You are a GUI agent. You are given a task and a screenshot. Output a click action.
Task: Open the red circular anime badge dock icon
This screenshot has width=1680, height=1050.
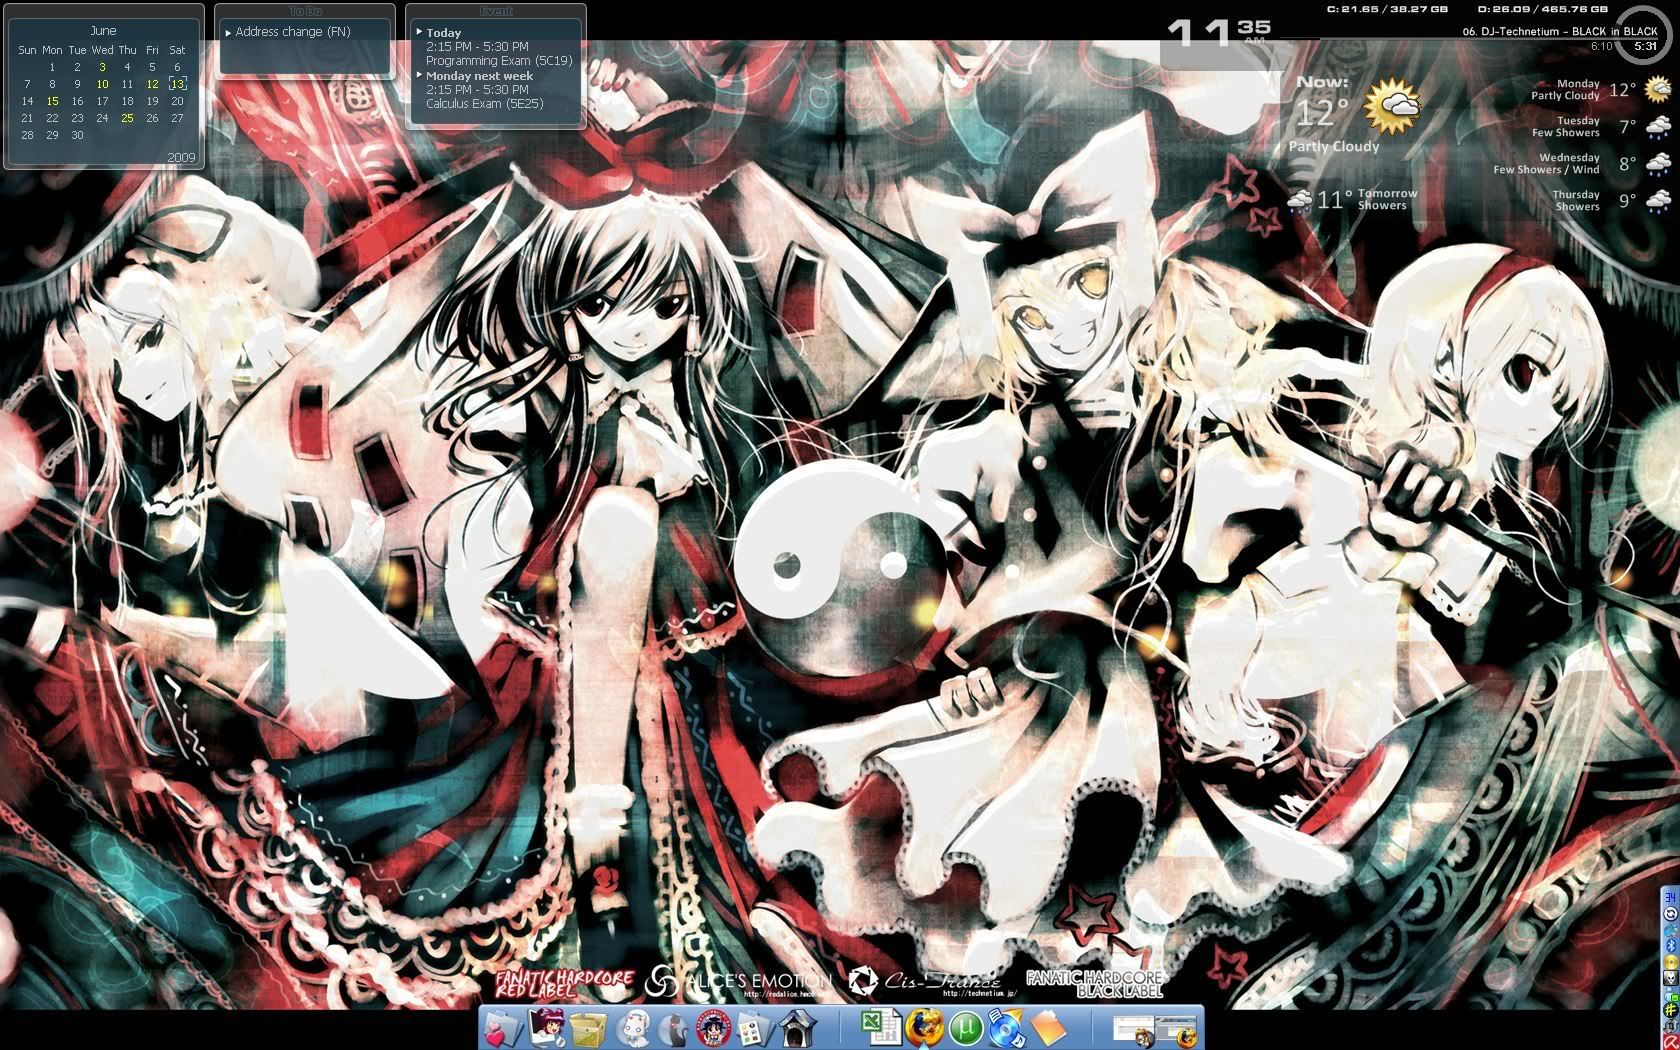click(x=716, y=1028)
